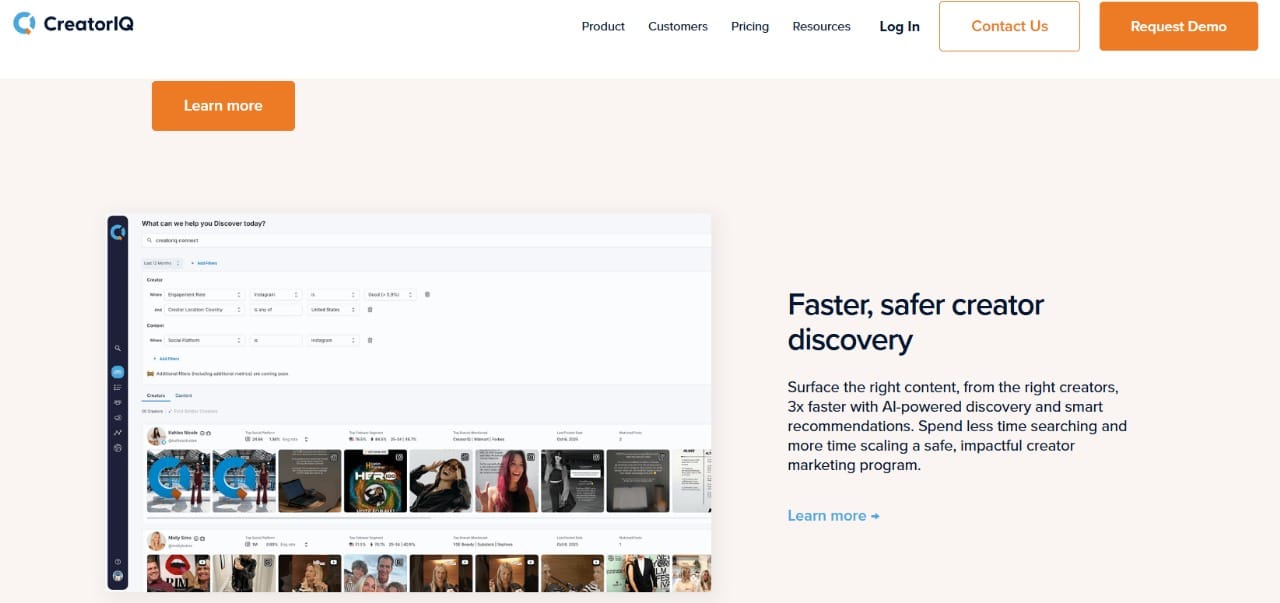
Task: Click Add Filters below the Content section
Action: coord(166,358)
